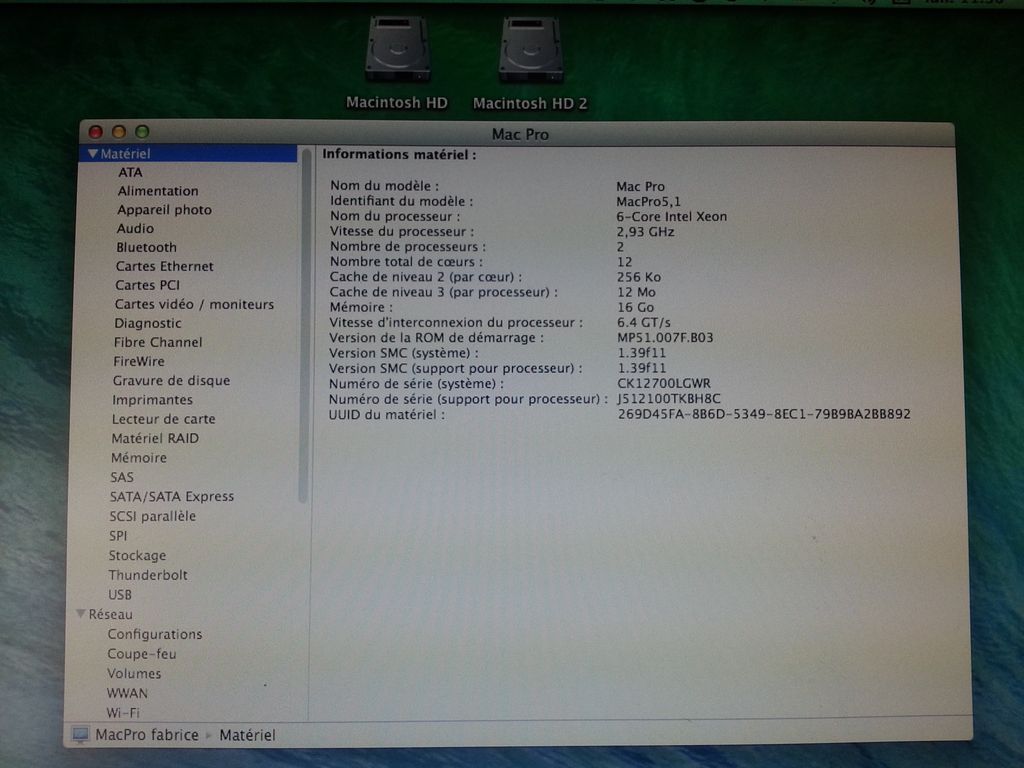The width and height of the screenshot is (1024, 768).
Task: Select Wi-Fi under Réseau
Action: (x=123, y=712)
